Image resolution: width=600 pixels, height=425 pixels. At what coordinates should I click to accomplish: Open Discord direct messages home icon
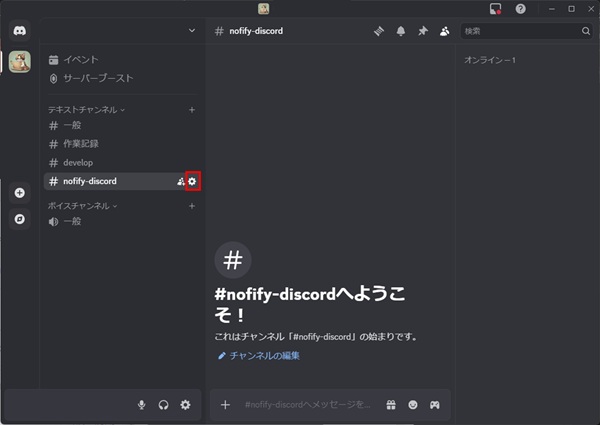20,31
